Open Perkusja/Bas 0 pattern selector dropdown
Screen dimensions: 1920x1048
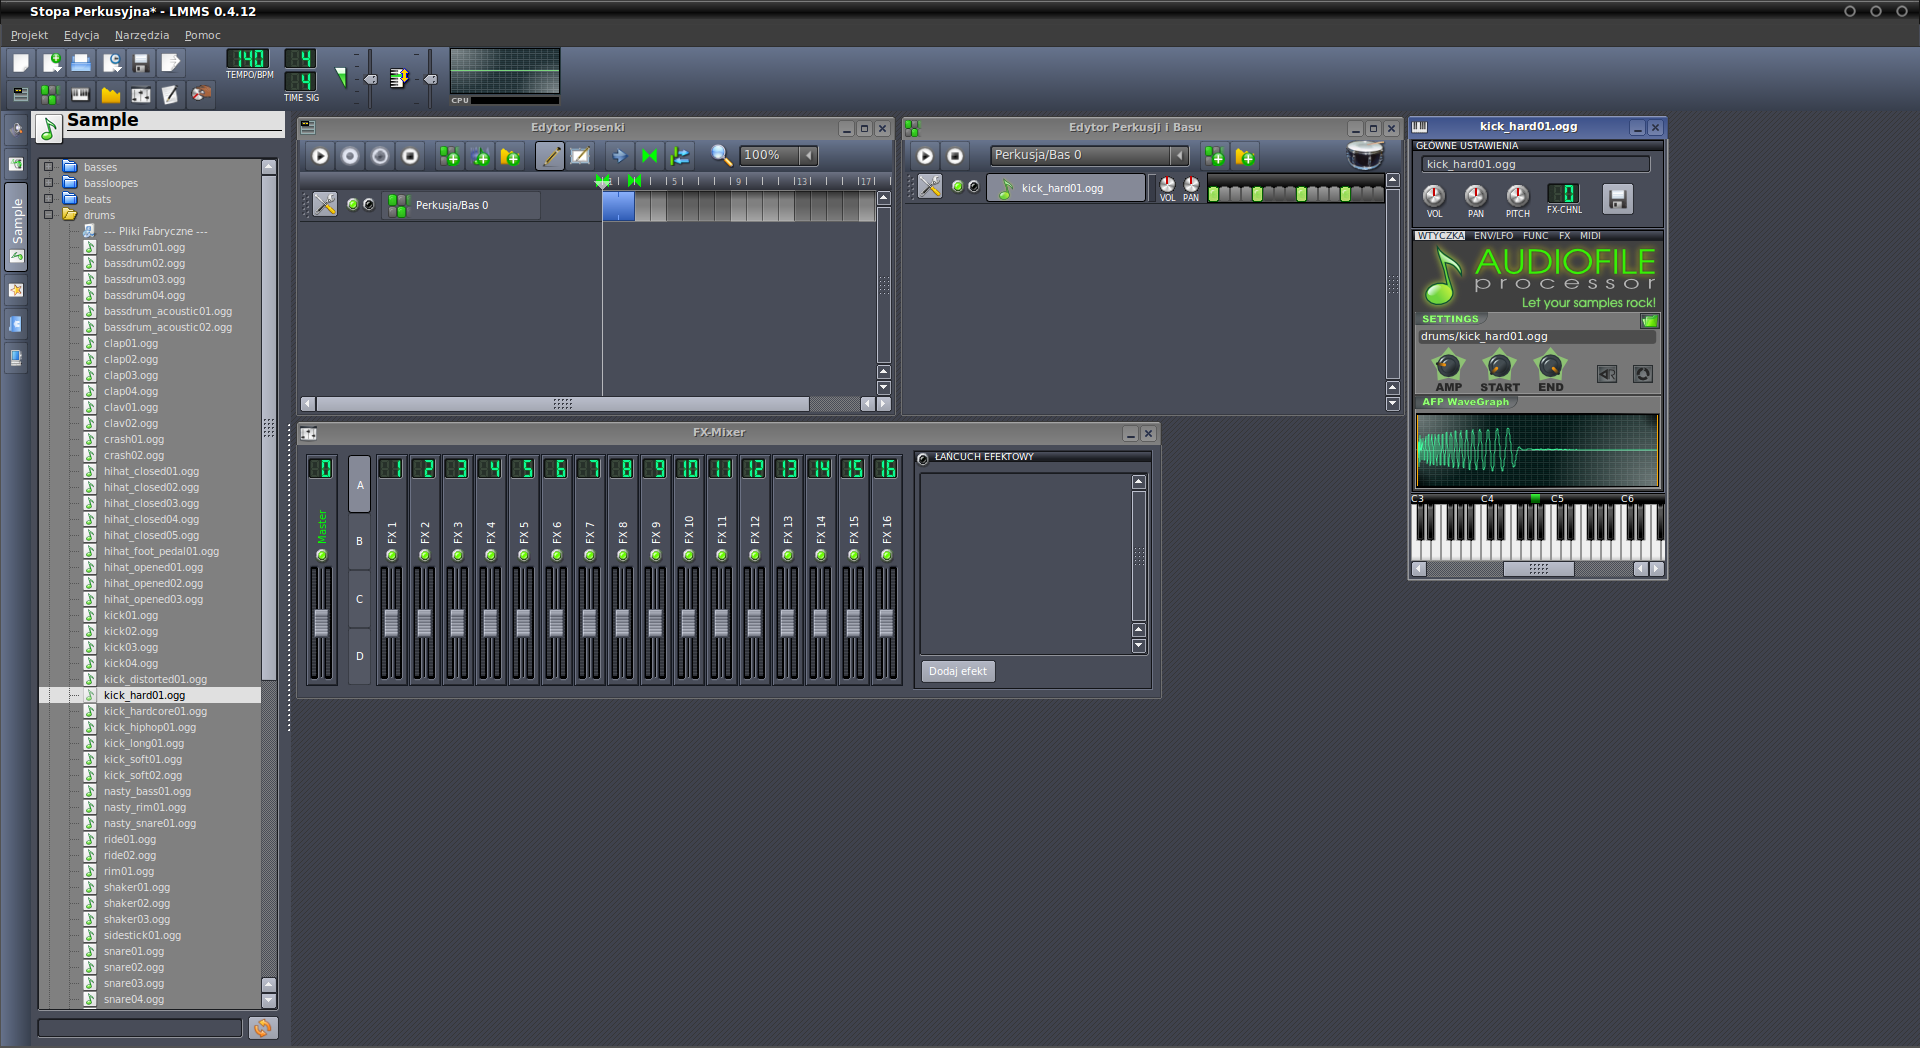click(1180, 156)
